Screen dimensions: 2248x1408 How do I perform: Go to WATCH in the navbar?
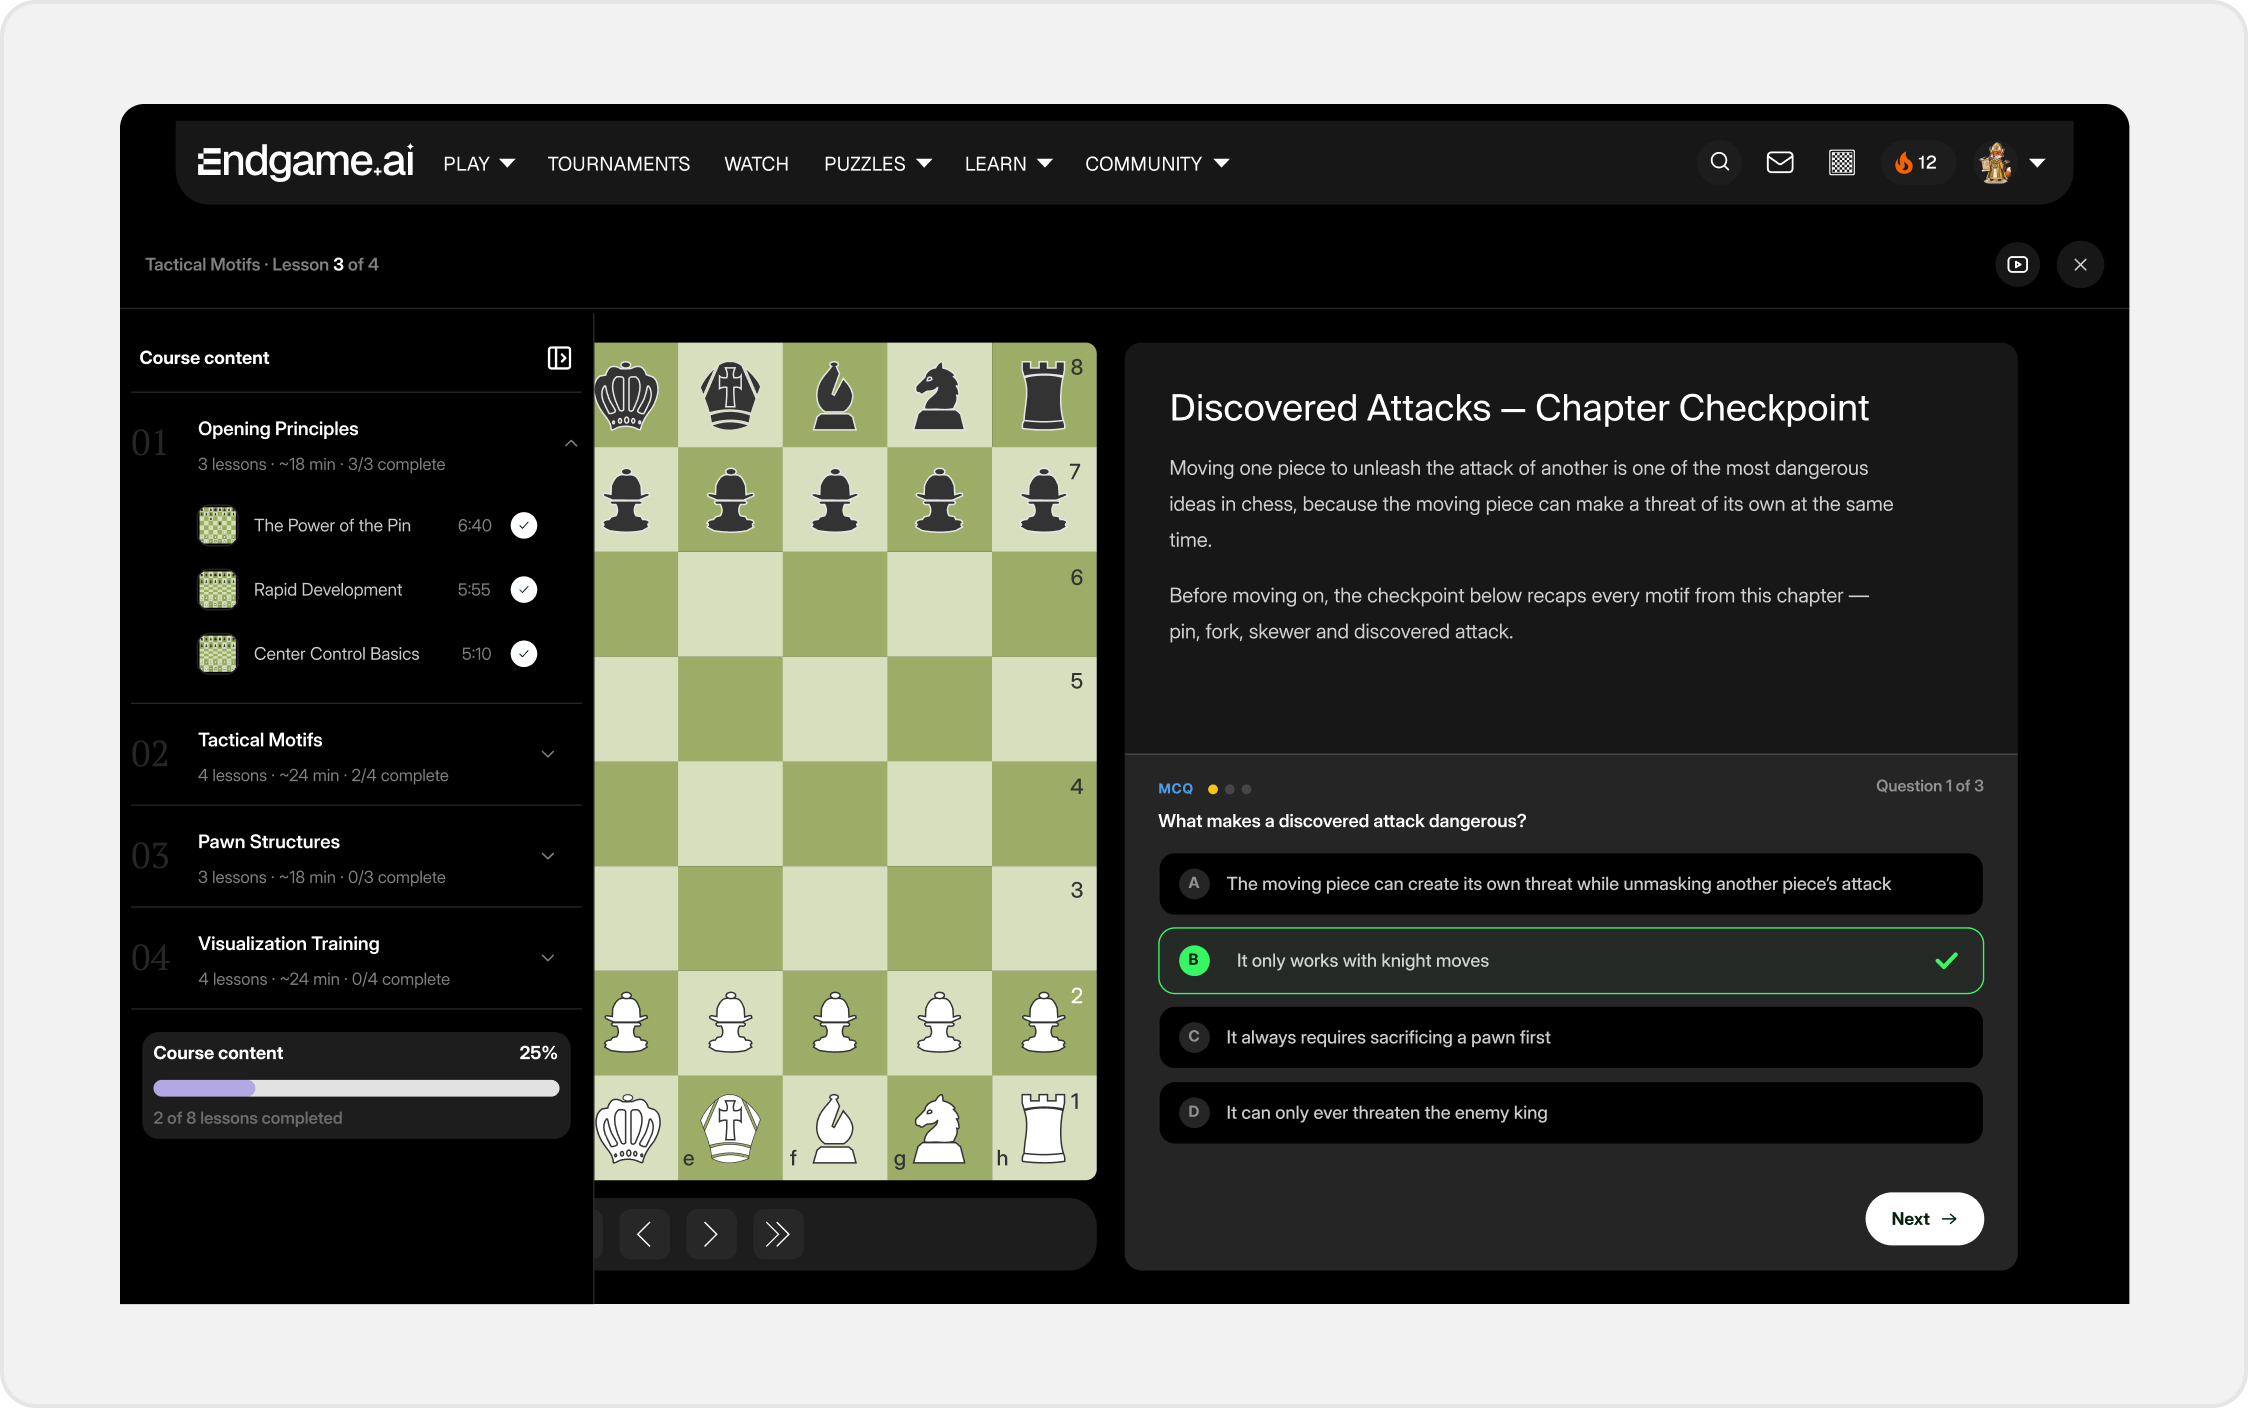coord(756,164)
